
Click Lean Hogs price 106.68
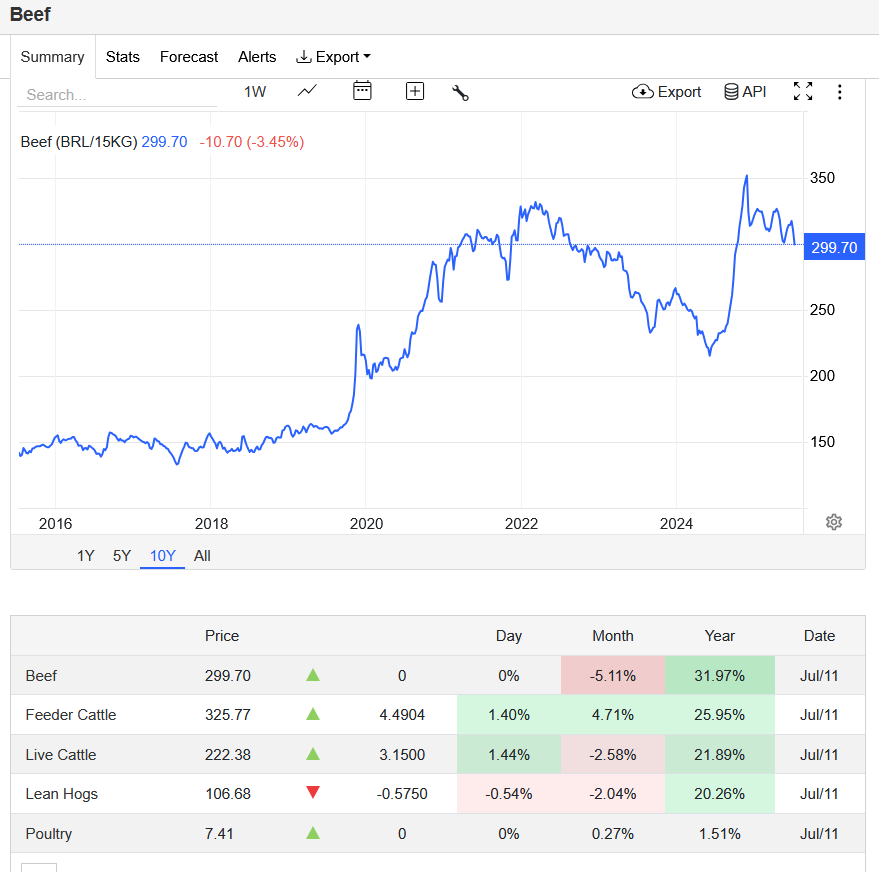228,794
